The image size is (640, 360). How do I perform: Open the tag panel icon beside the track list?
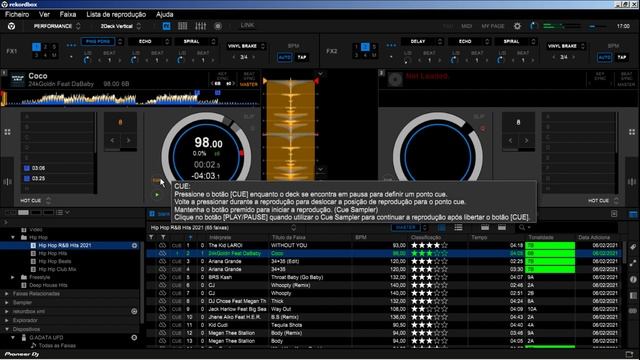tap(633, 247)
